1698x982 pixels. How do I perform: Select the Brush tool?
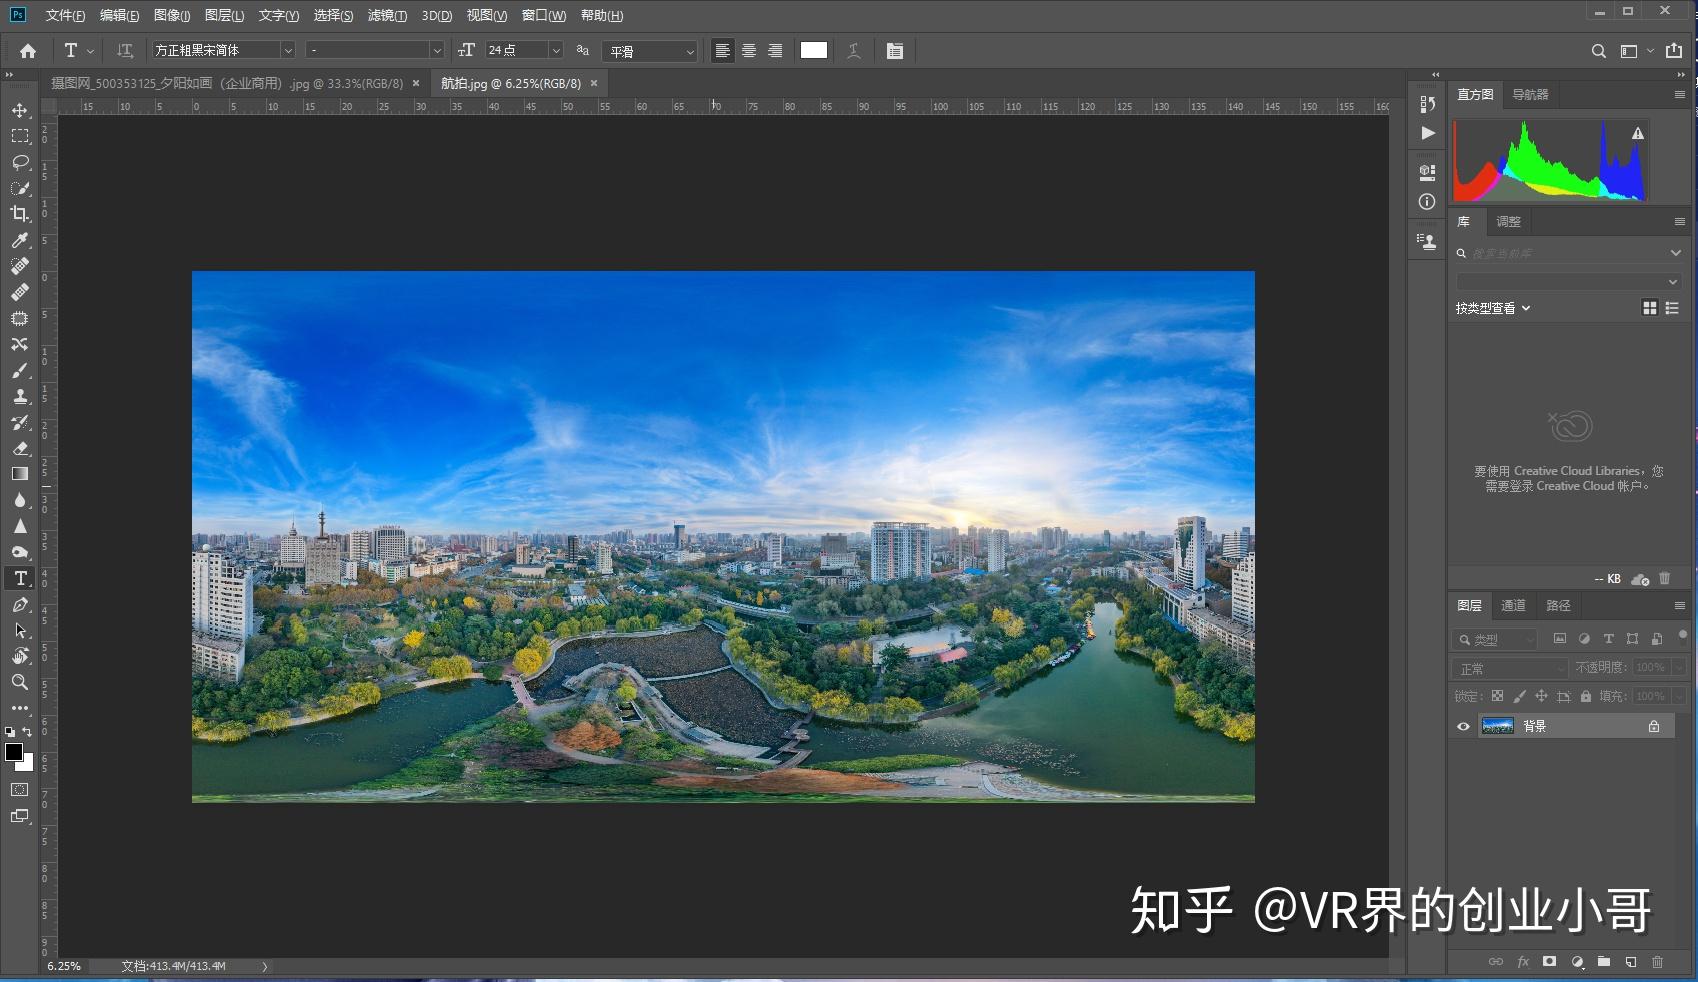(20, 370)
